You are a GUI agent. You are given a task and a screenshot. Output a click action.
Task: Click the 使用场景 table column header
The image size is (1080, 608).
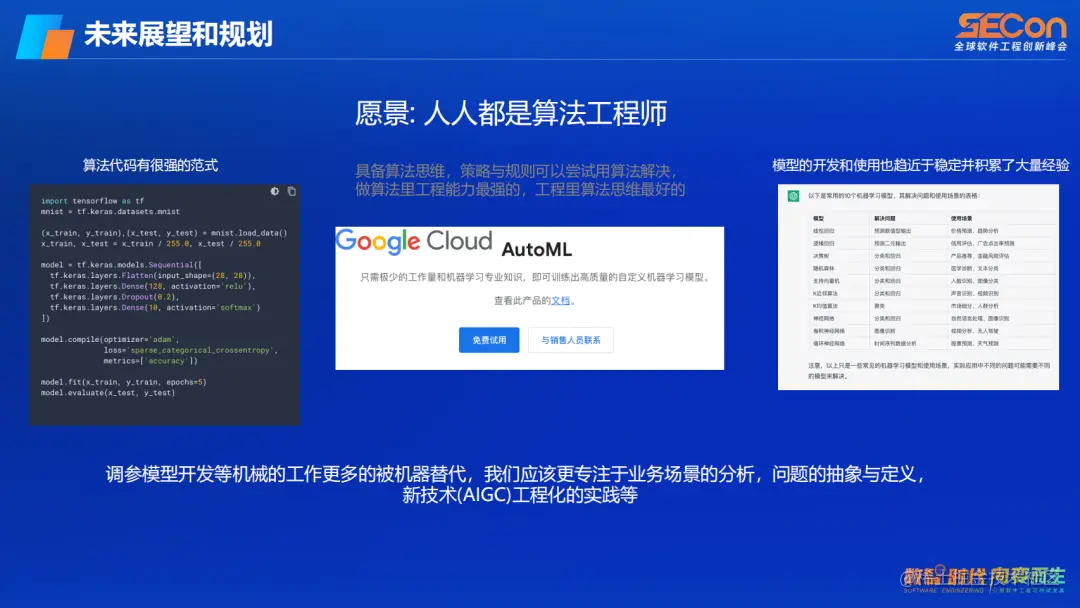(962, 218)
